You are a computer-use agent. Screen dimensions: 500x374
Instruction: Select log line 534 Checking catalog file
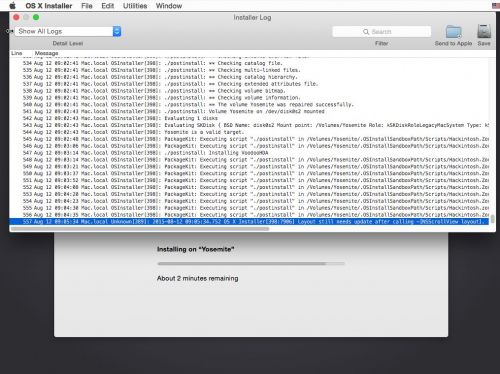point(249,63)
